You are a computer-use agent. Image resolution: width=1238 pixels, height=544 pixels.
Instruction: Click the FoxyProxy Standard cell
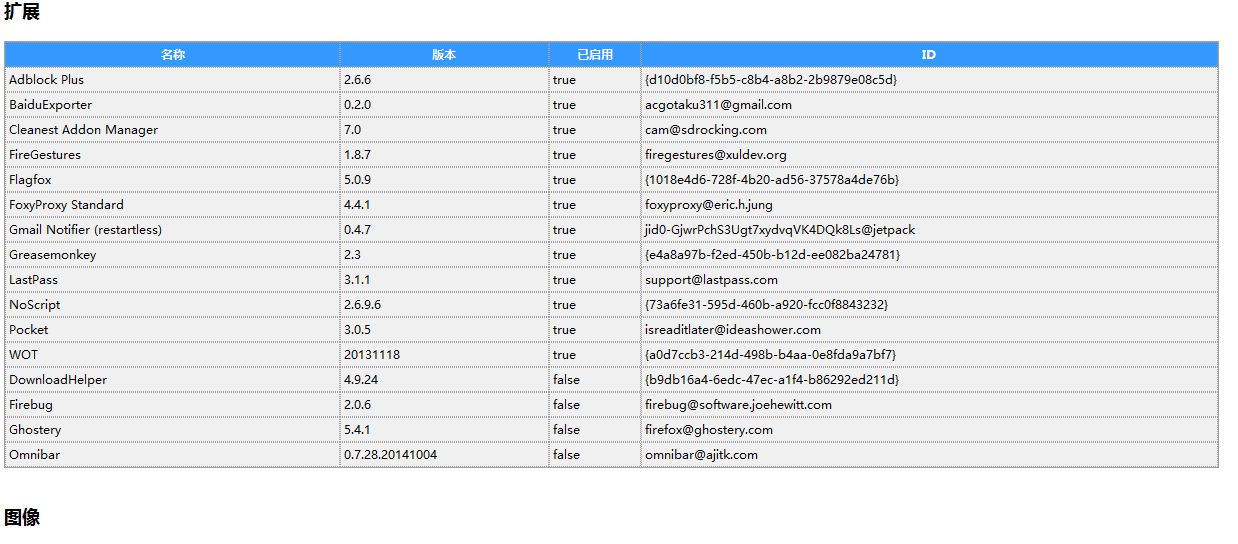[172, 205]
